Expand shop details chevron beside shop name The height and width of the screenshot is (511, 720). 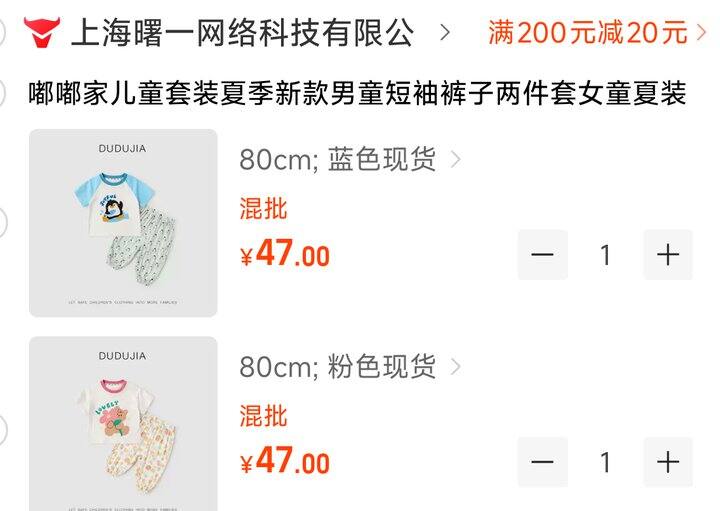pyautogui.click(x=444, y=32)
